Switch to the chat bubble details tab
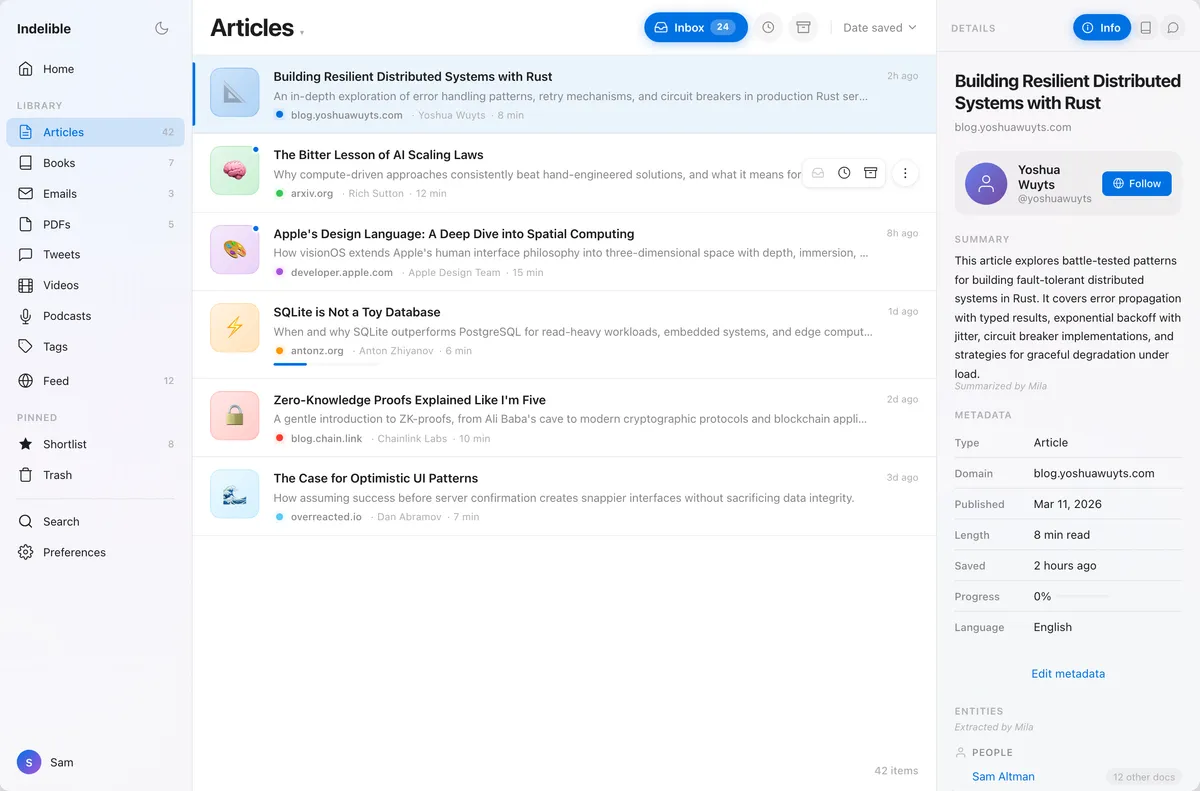1200x791 pixels. (x=1173, y=28)
